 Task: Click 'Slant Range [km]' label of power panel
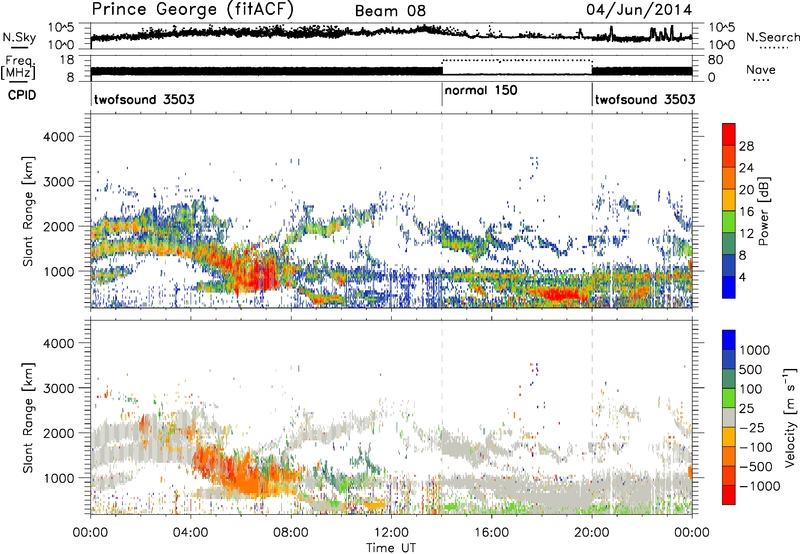pos(28,211)
